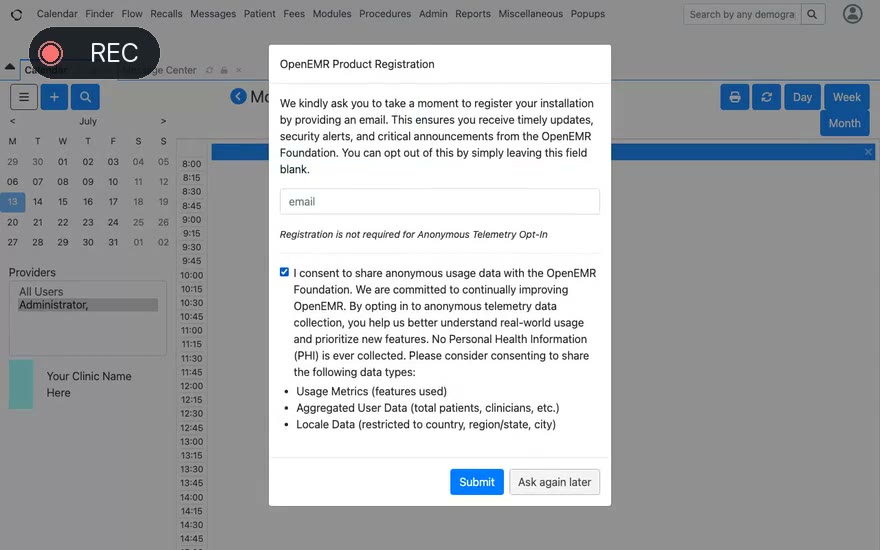880x550 pixels.
Task: Click the 10:45 time slot label
Action: [191, 317]
